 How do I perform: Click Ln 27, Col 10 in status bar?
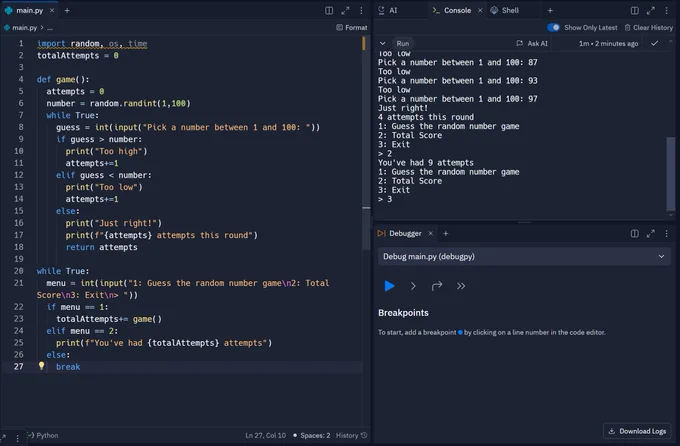[265, 435]
